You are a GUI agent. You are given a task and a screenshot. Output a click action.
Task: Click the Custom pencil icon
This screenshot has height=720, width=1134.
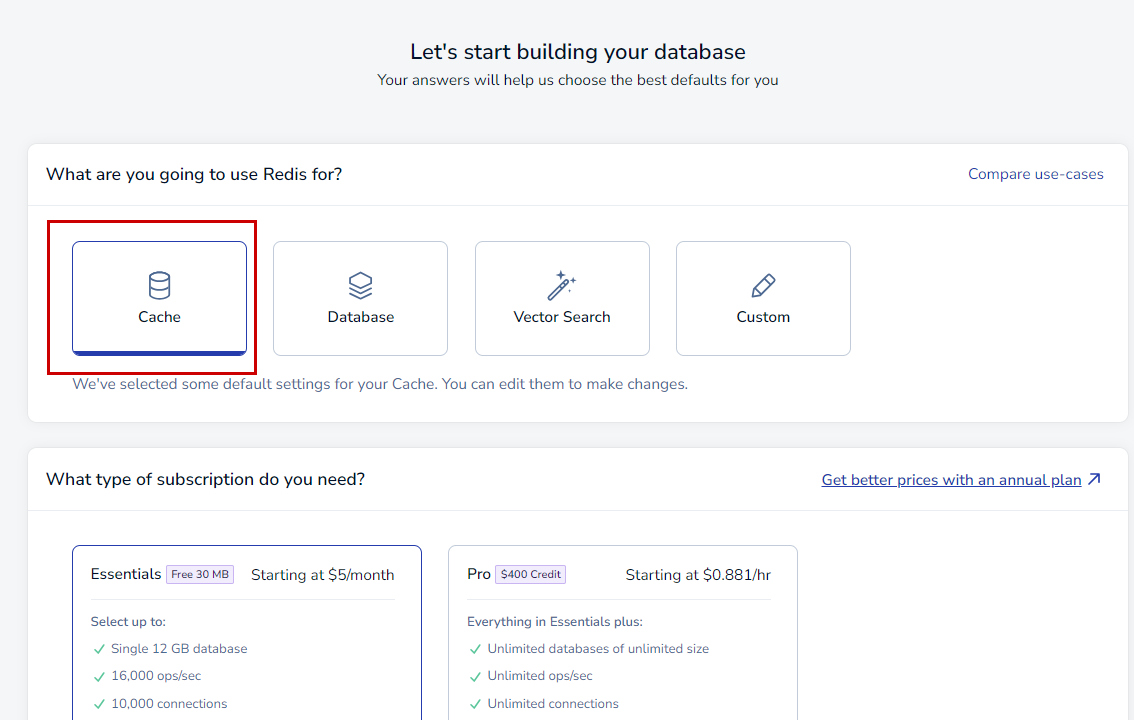(763, 286)
